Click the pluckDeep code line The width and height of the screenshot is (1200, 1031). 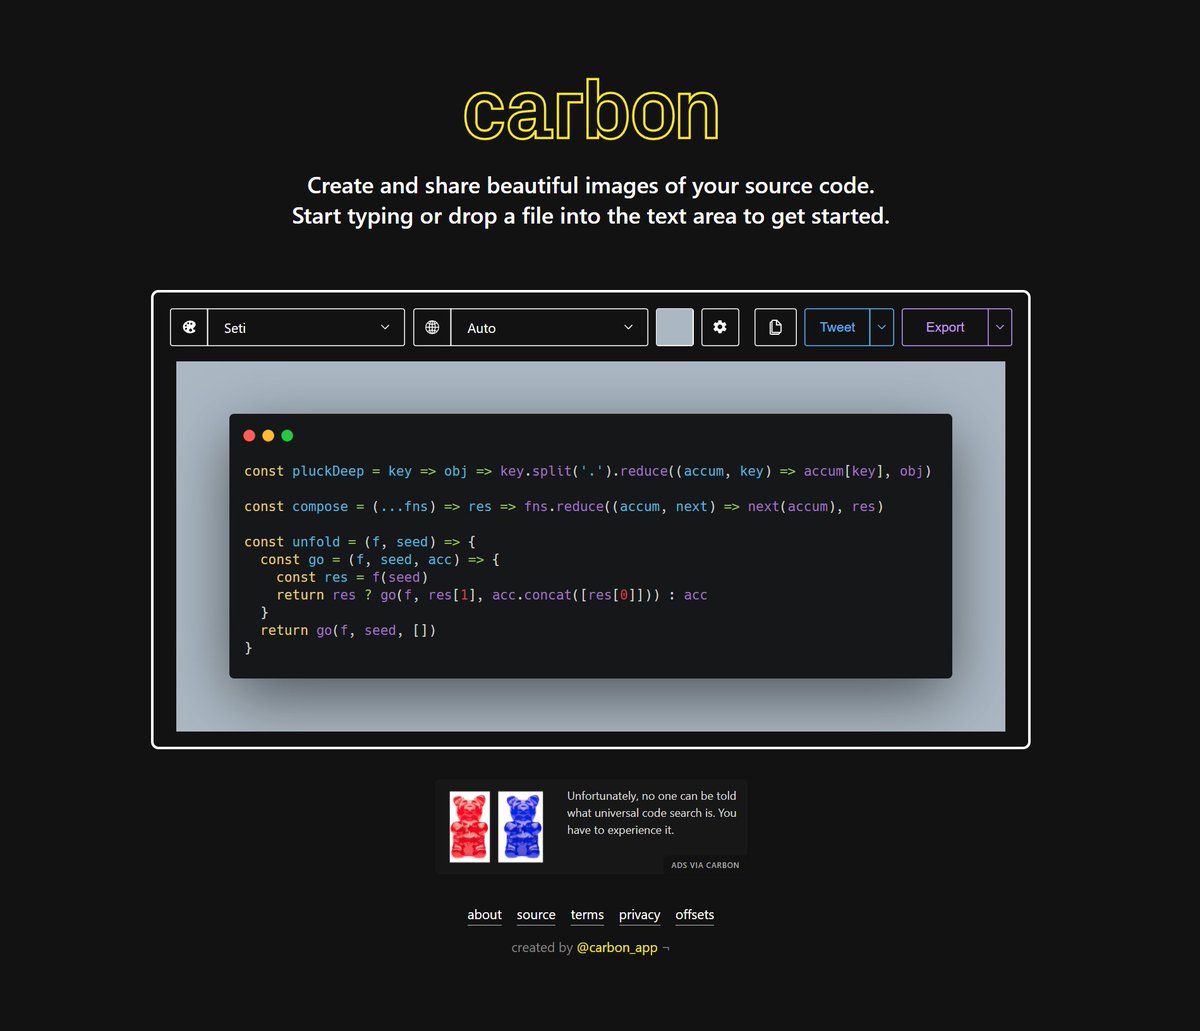[x=588, y=471]
